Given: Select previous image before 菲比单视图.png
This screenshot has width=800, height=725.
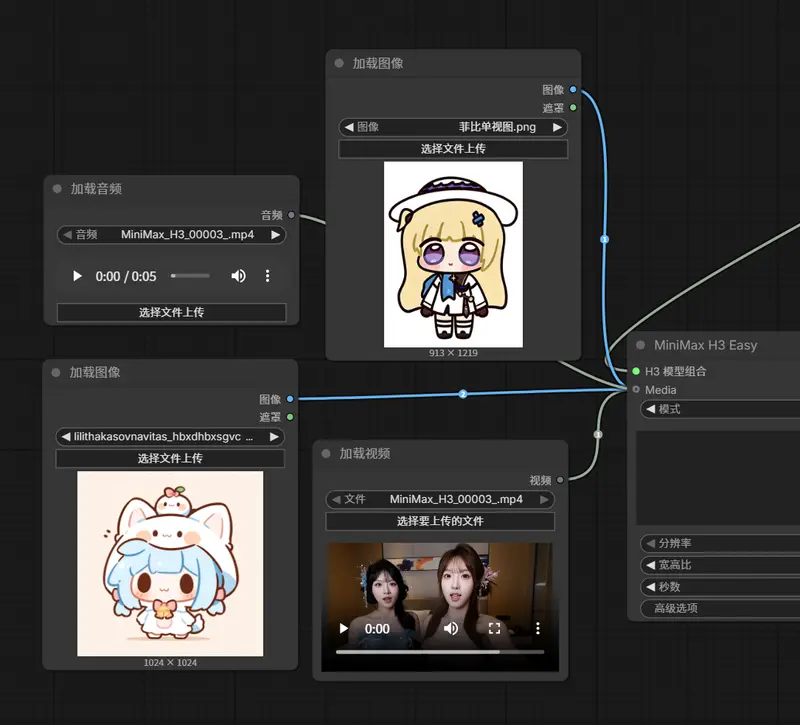Looking at the screenshot, I should [349, 127].
